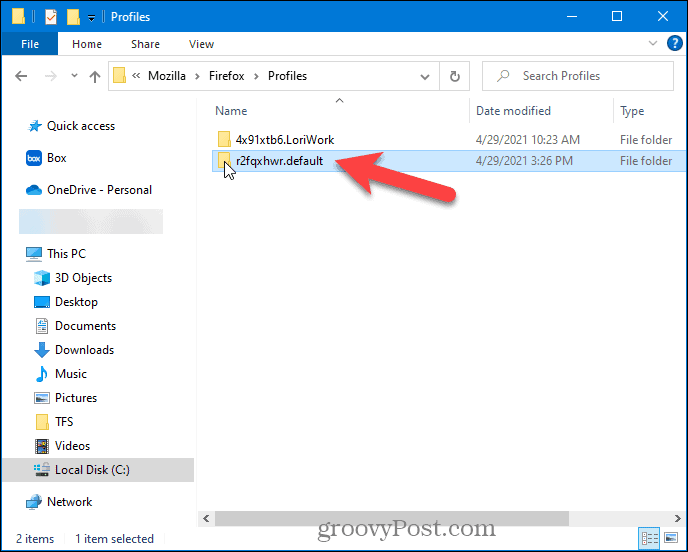Screen dimensions: 688x552
Task: Click the Downloads arrow icon
Action: (x=42, y=350)
